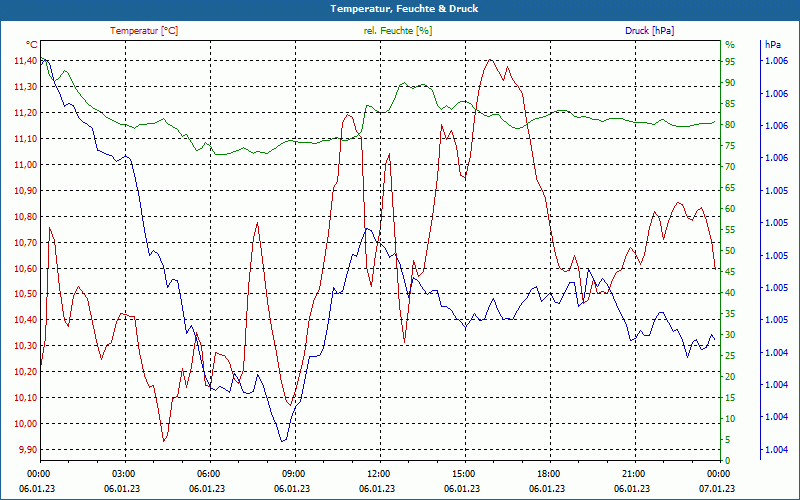This screenshot has height=500, width=800.
Task: Click the green '5' on humidity axis
Action: tap(728, 440)
